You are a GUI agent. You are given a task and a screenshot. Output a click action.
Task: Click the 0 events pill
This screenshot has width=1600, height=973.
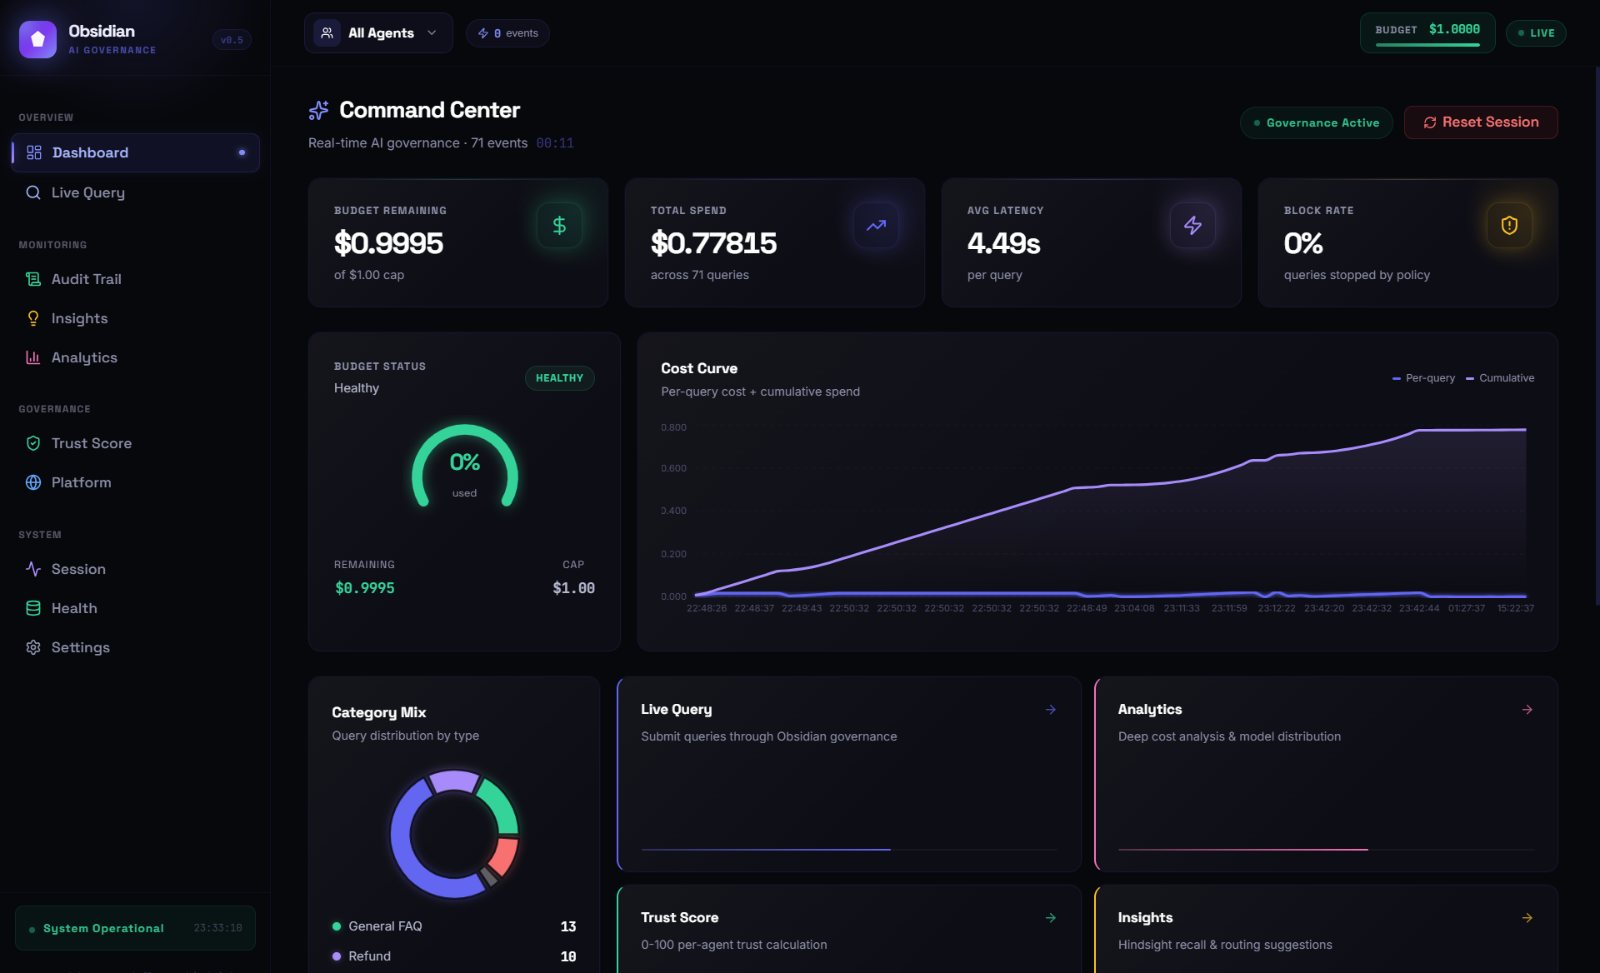point(508,33)
